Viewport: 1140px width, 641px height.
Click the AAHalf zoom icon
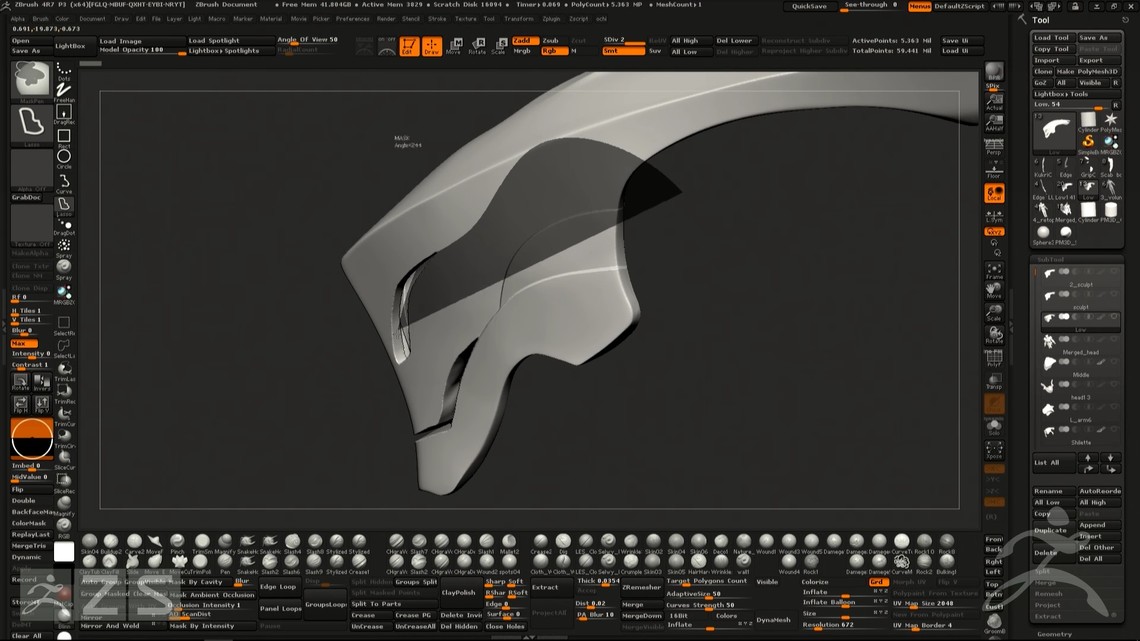click(994, 122)
